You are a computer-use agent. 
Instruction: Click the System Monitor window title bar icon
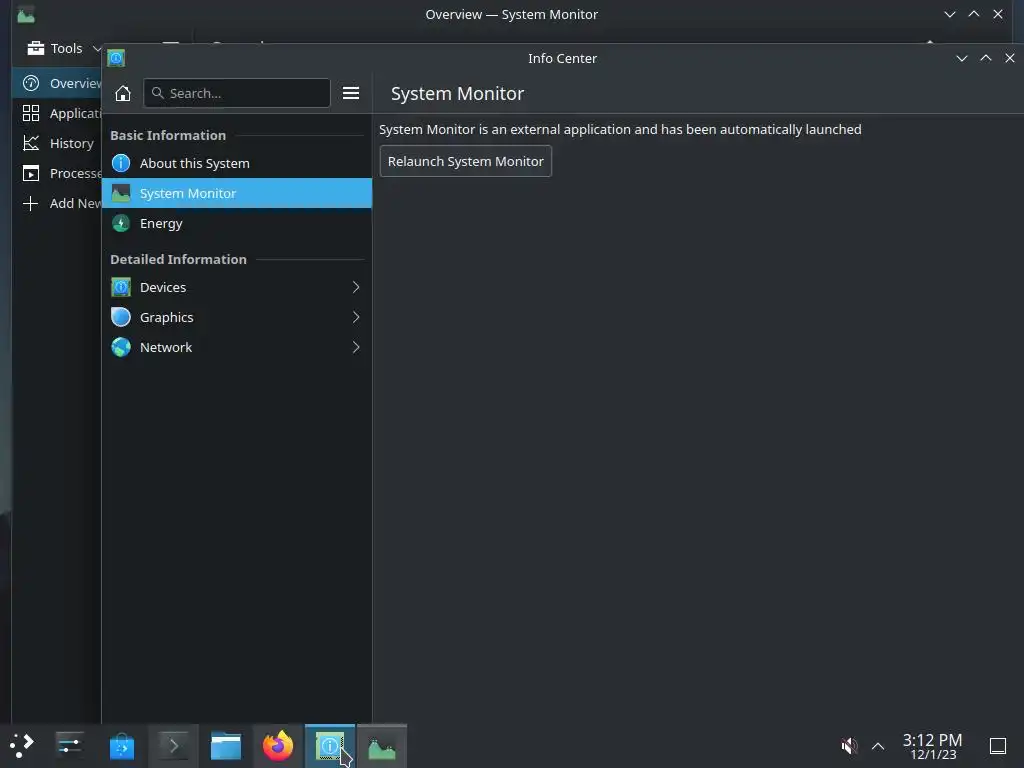tap(26, 14)
